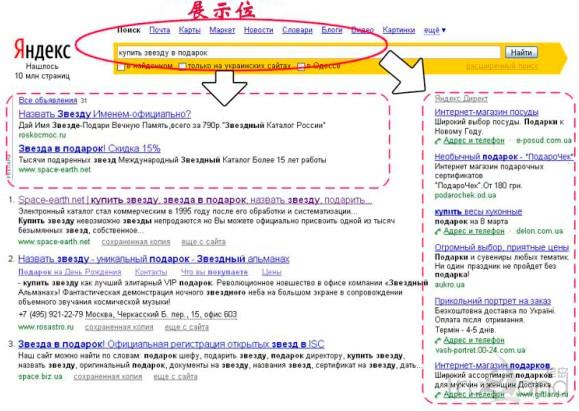Click the green arrow icon beside delon.com.ua
The height and width of the screenshot is (411, 579).
438,232
